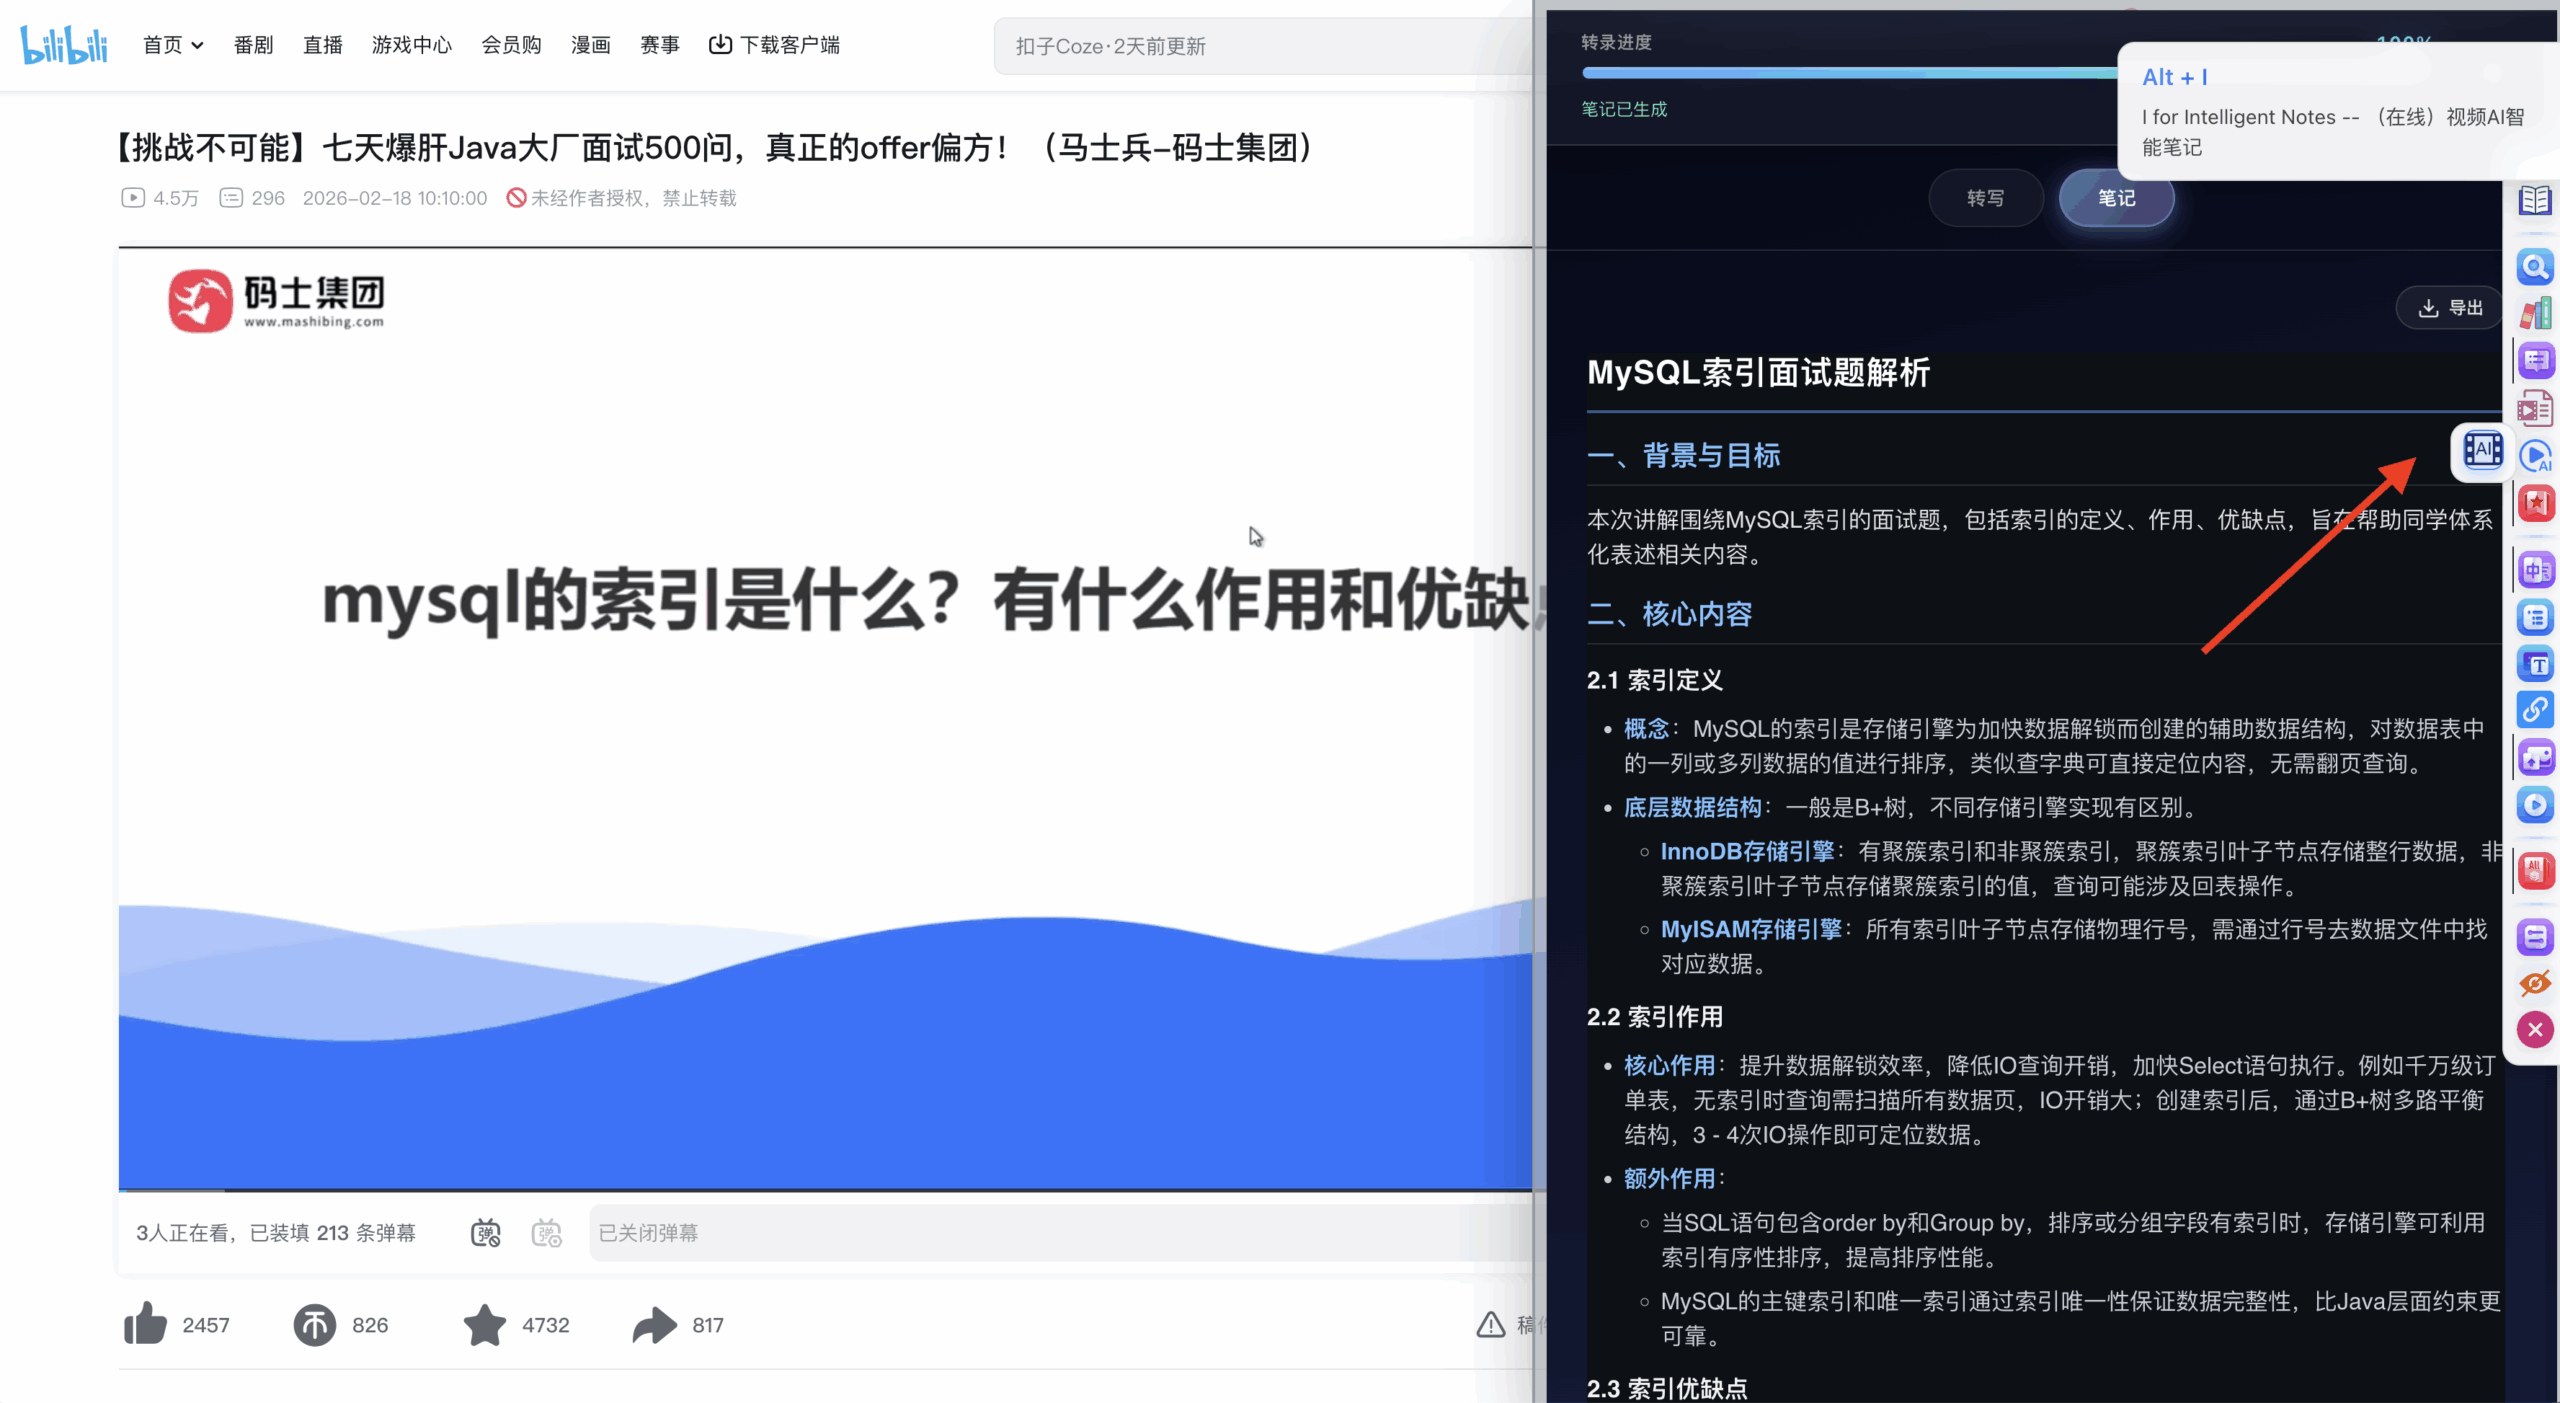Viewport: 2560px width, 1403px height.
Task: Go to 游戏中心 in navigation bar
Action: pyautogui.click(x=412, y=45)
